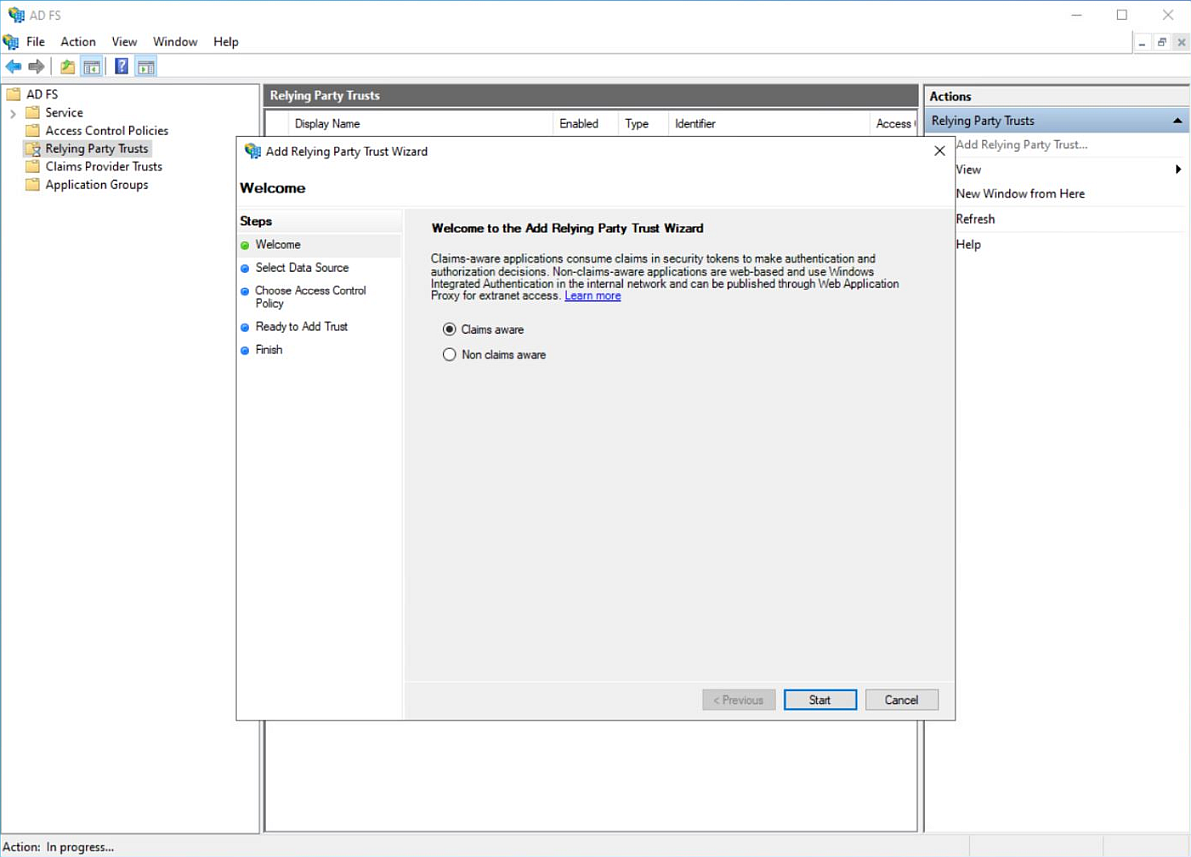
Task: Click the Help question mark toolbar icon
Action: [121, 66]
